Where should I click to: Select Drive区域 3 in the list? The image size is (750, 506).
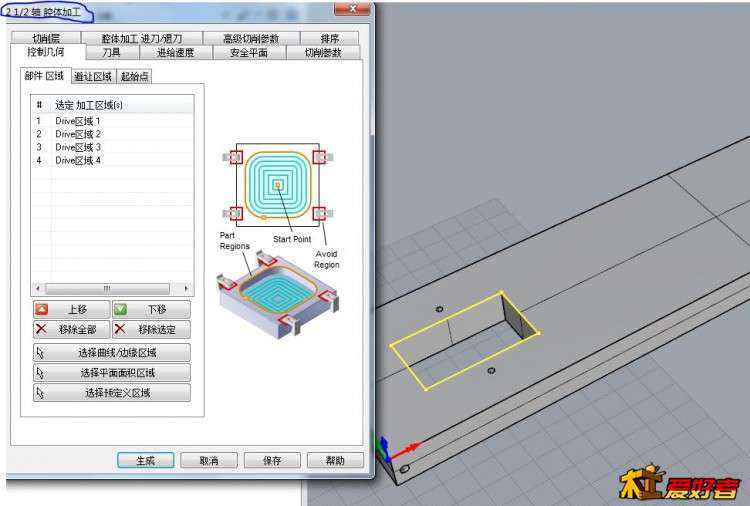click(x=112, y=147)
